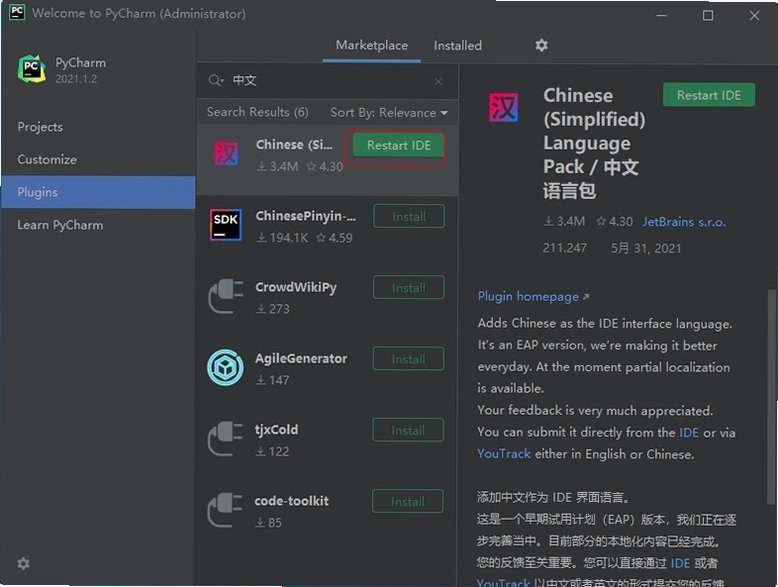Click the 273 downloads of CrowdWikiPy

272,309
